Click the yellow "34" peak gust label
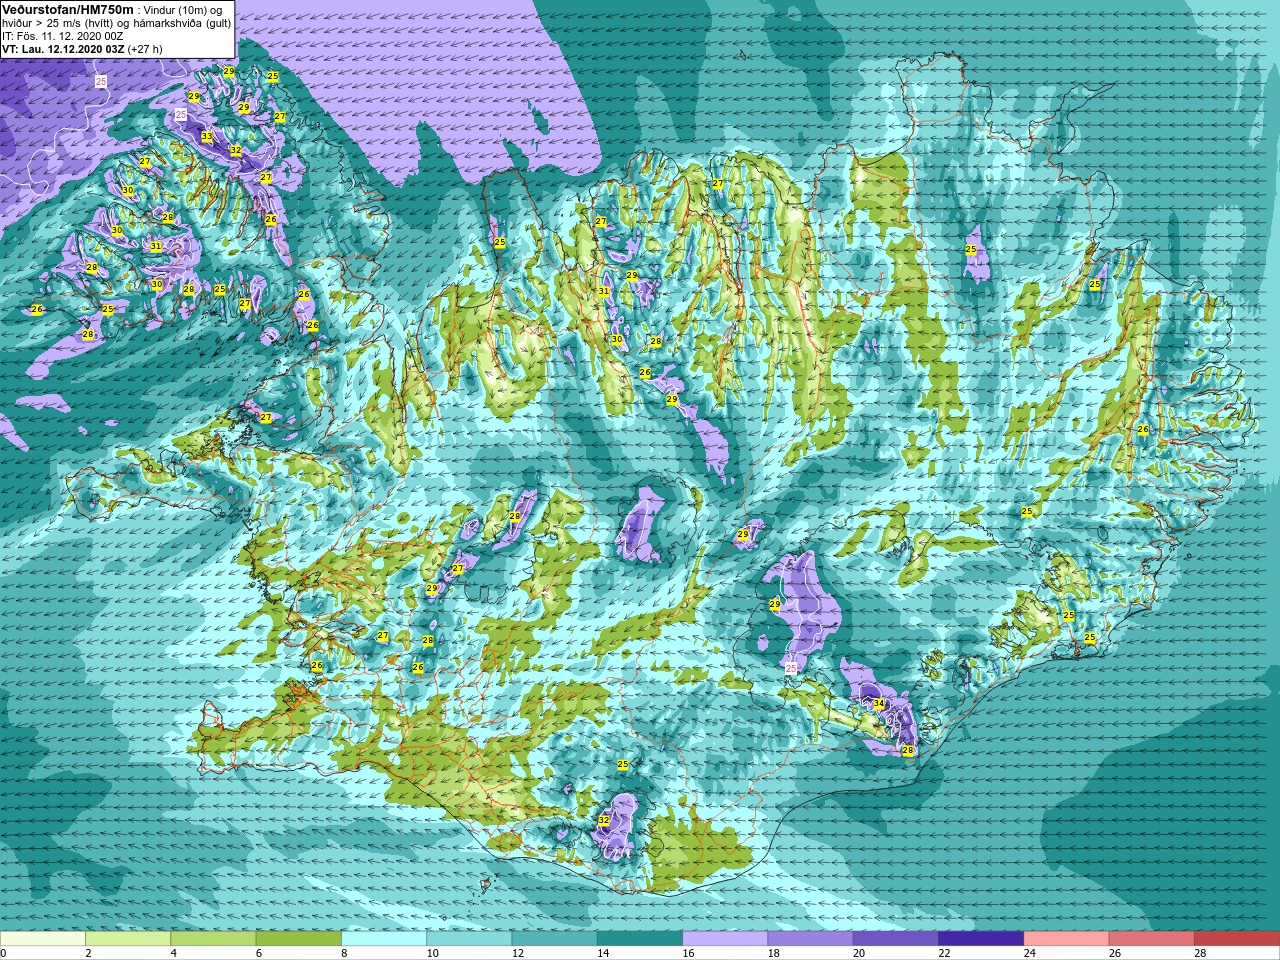The image size is (1280, 960). (x=879, y=704)
